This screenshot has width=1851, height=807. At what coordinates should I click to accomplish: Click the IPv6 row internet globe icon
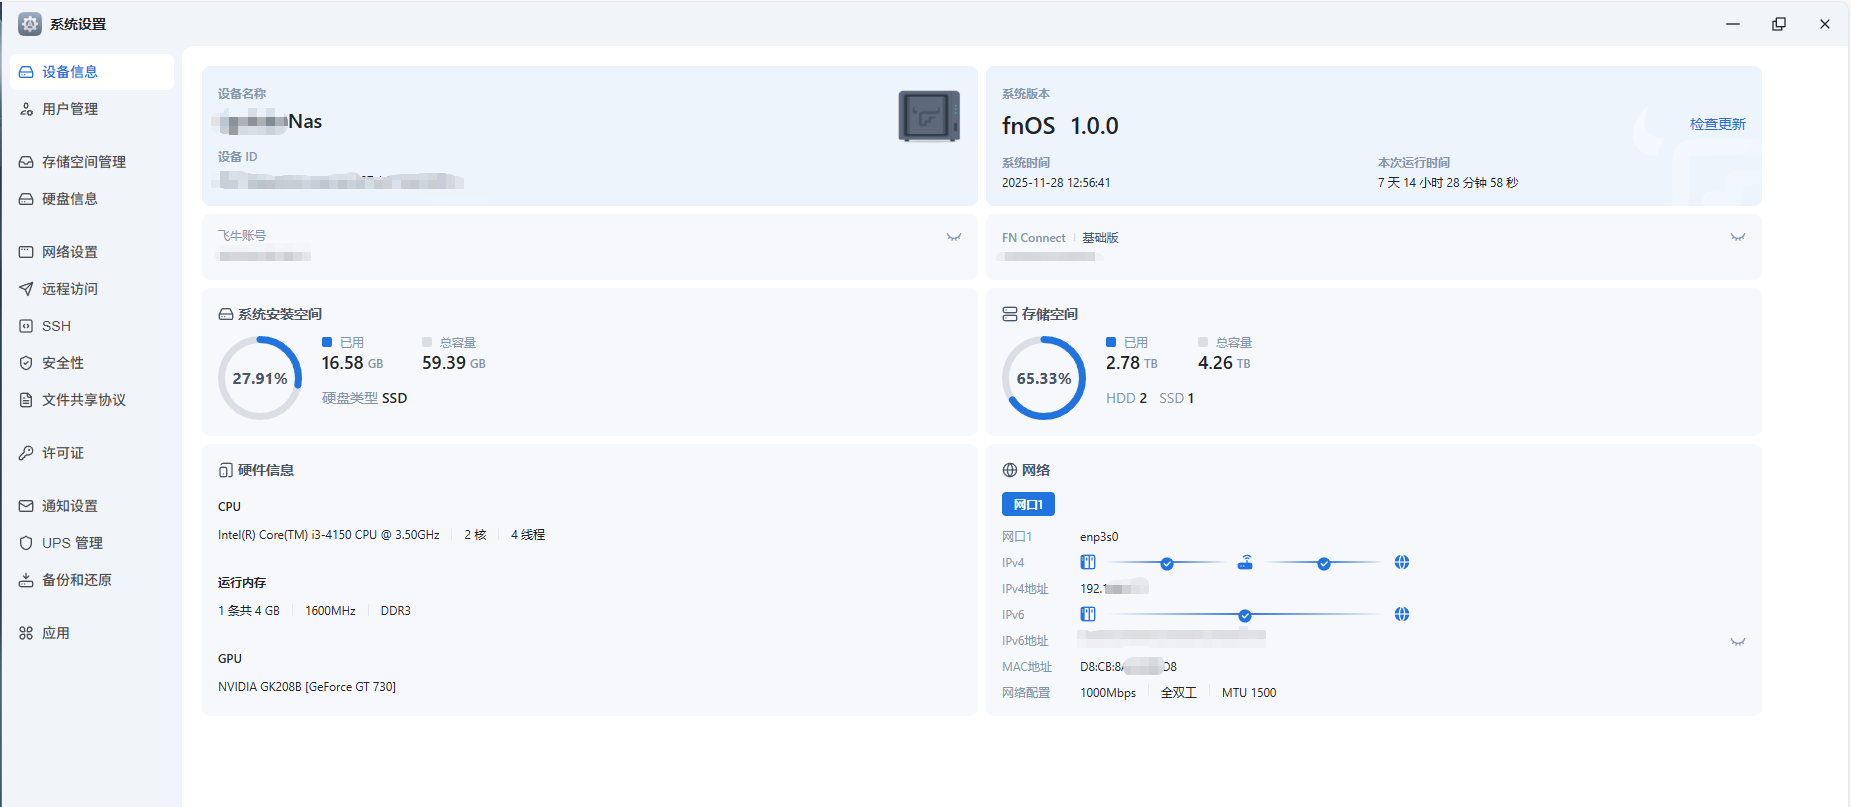(x=1402, y=614)
